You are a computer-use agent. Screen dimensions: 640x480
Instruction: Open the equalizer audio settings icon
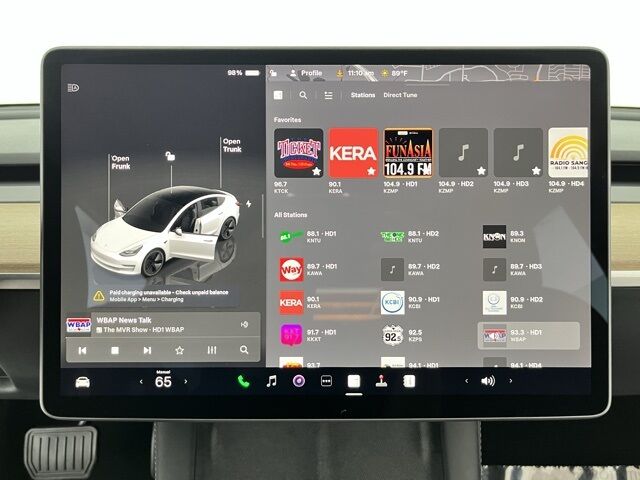click(x=211, y=350)
